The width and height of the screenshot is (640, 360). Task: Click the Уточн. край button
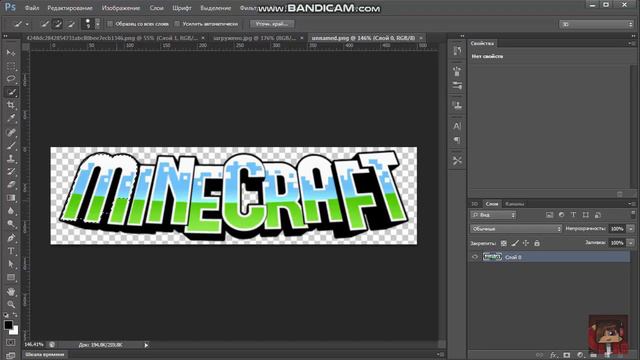(x=272, y=24)
